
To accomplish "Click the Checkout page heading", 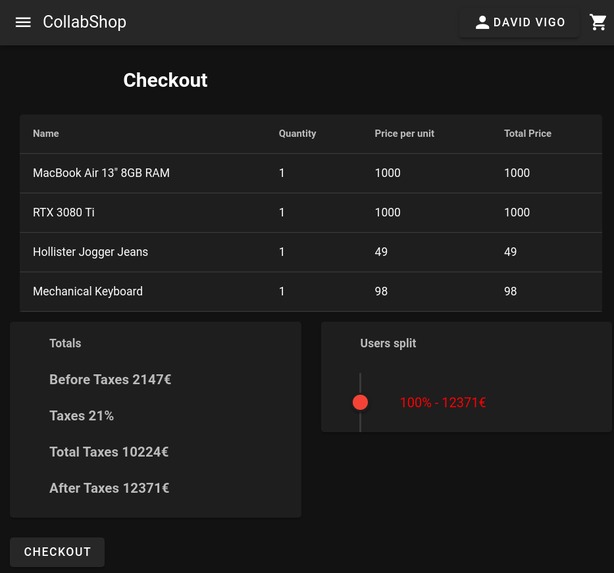I will (x=165, y=80).
